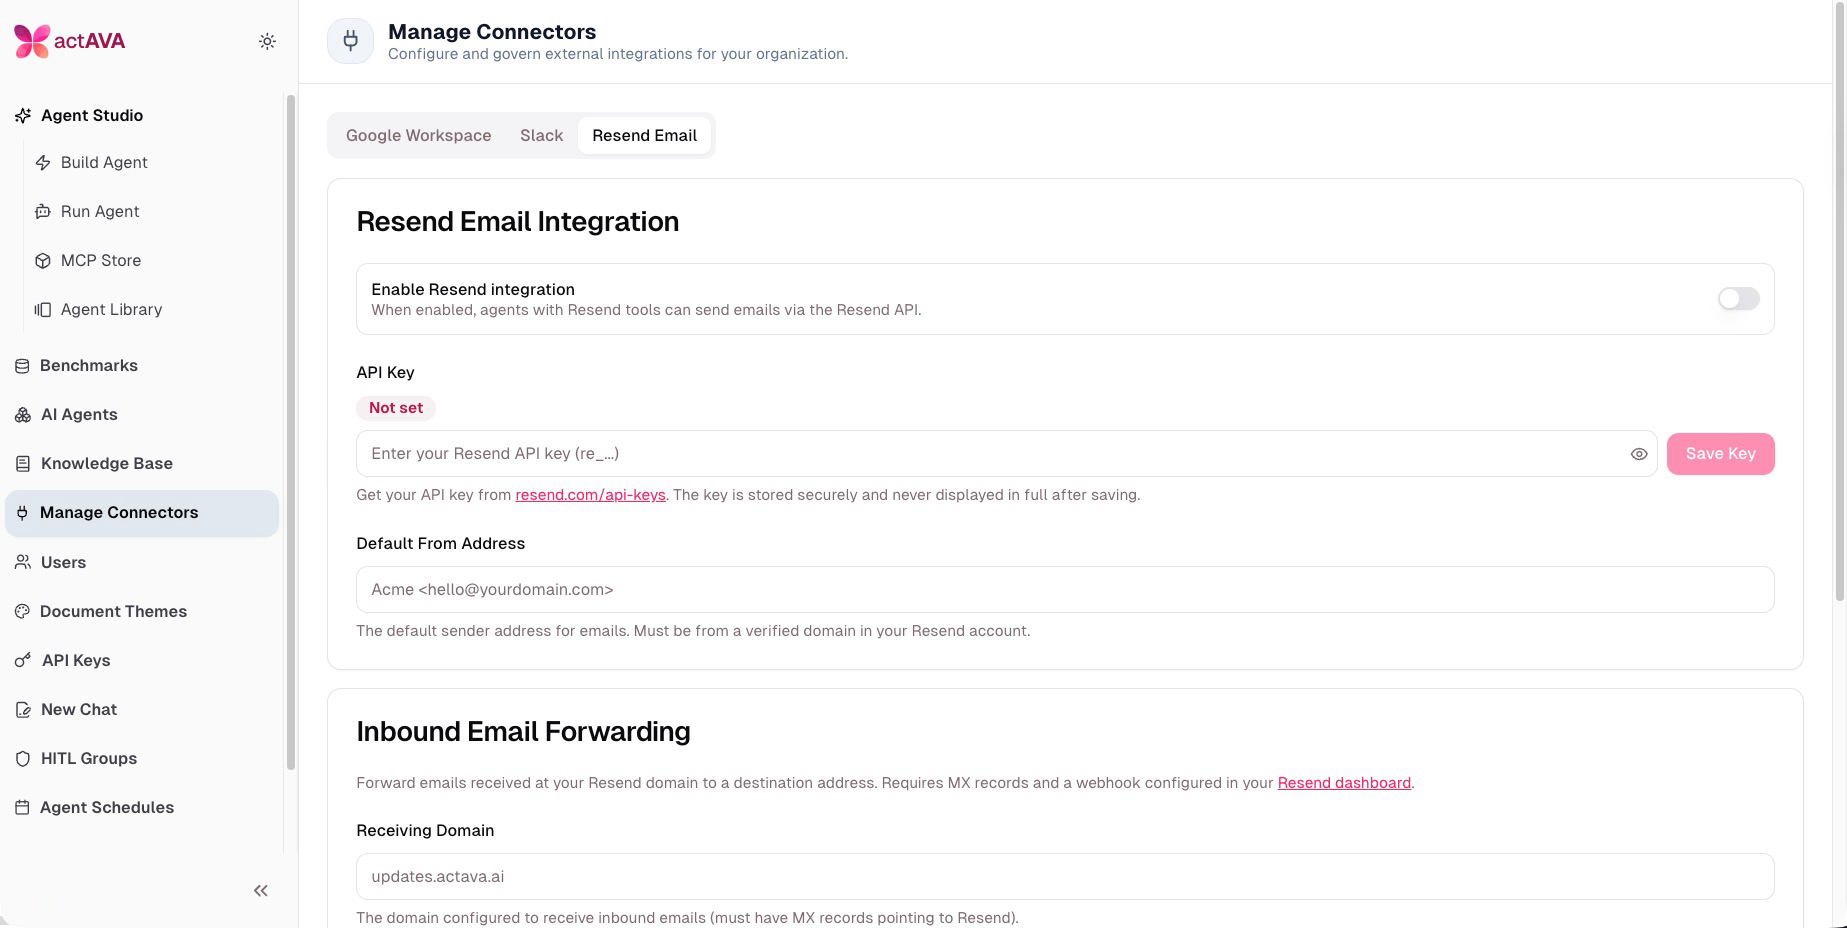Click the actAVA butterfly logo
This screenshot has width=1847, height=928.
click(x=32, y=41)
